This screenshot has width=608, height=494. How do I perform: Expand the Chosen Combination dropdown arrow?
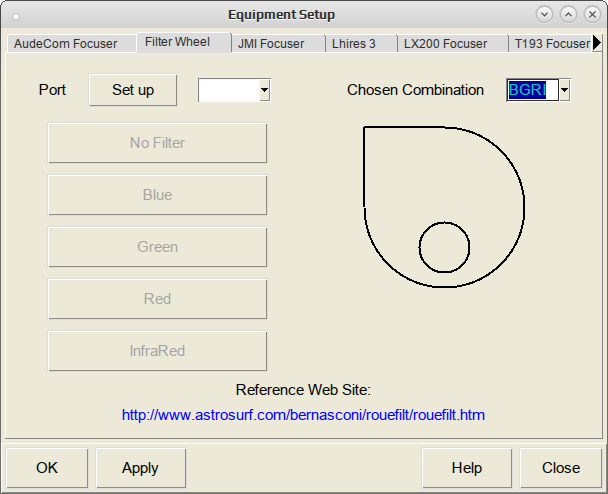pyautogui.click(x=565, y=90)
